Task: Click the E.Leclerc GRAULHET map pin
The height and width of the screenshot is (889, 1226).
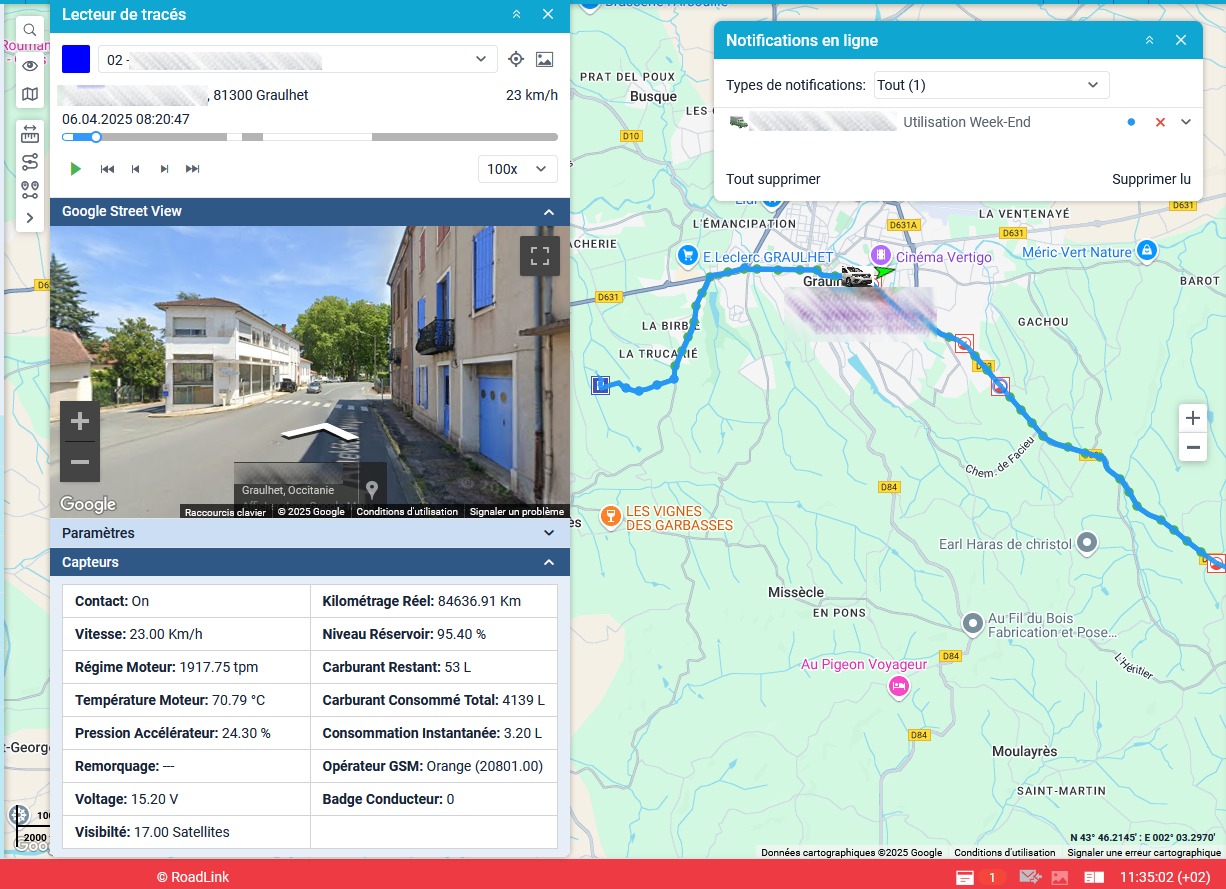Action: (687, 256)
